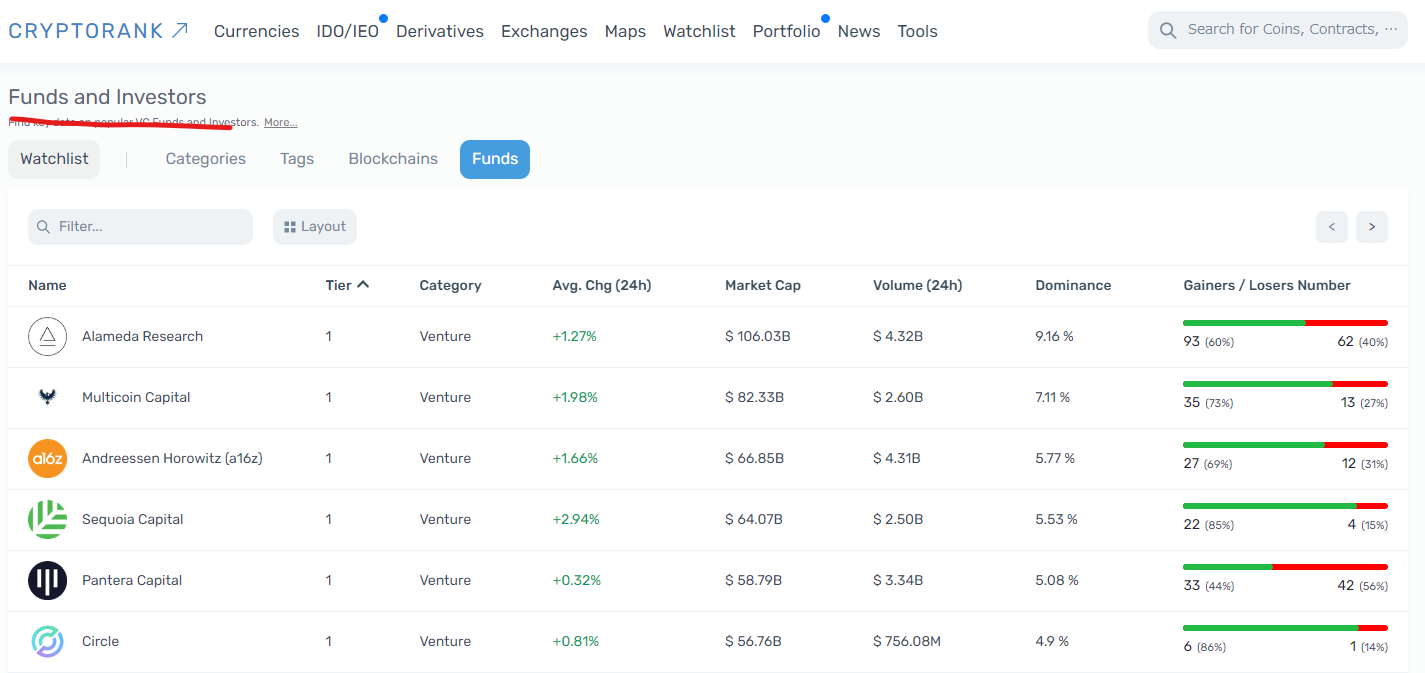1425x673 pixels.
Task: Switch to the Blockchains tab
Action: click(393, 159)
